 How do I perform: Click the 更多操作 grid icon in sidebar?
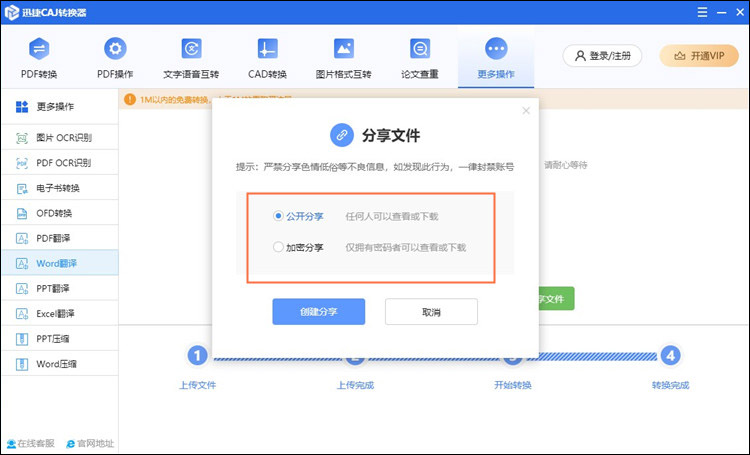[22, 107]
